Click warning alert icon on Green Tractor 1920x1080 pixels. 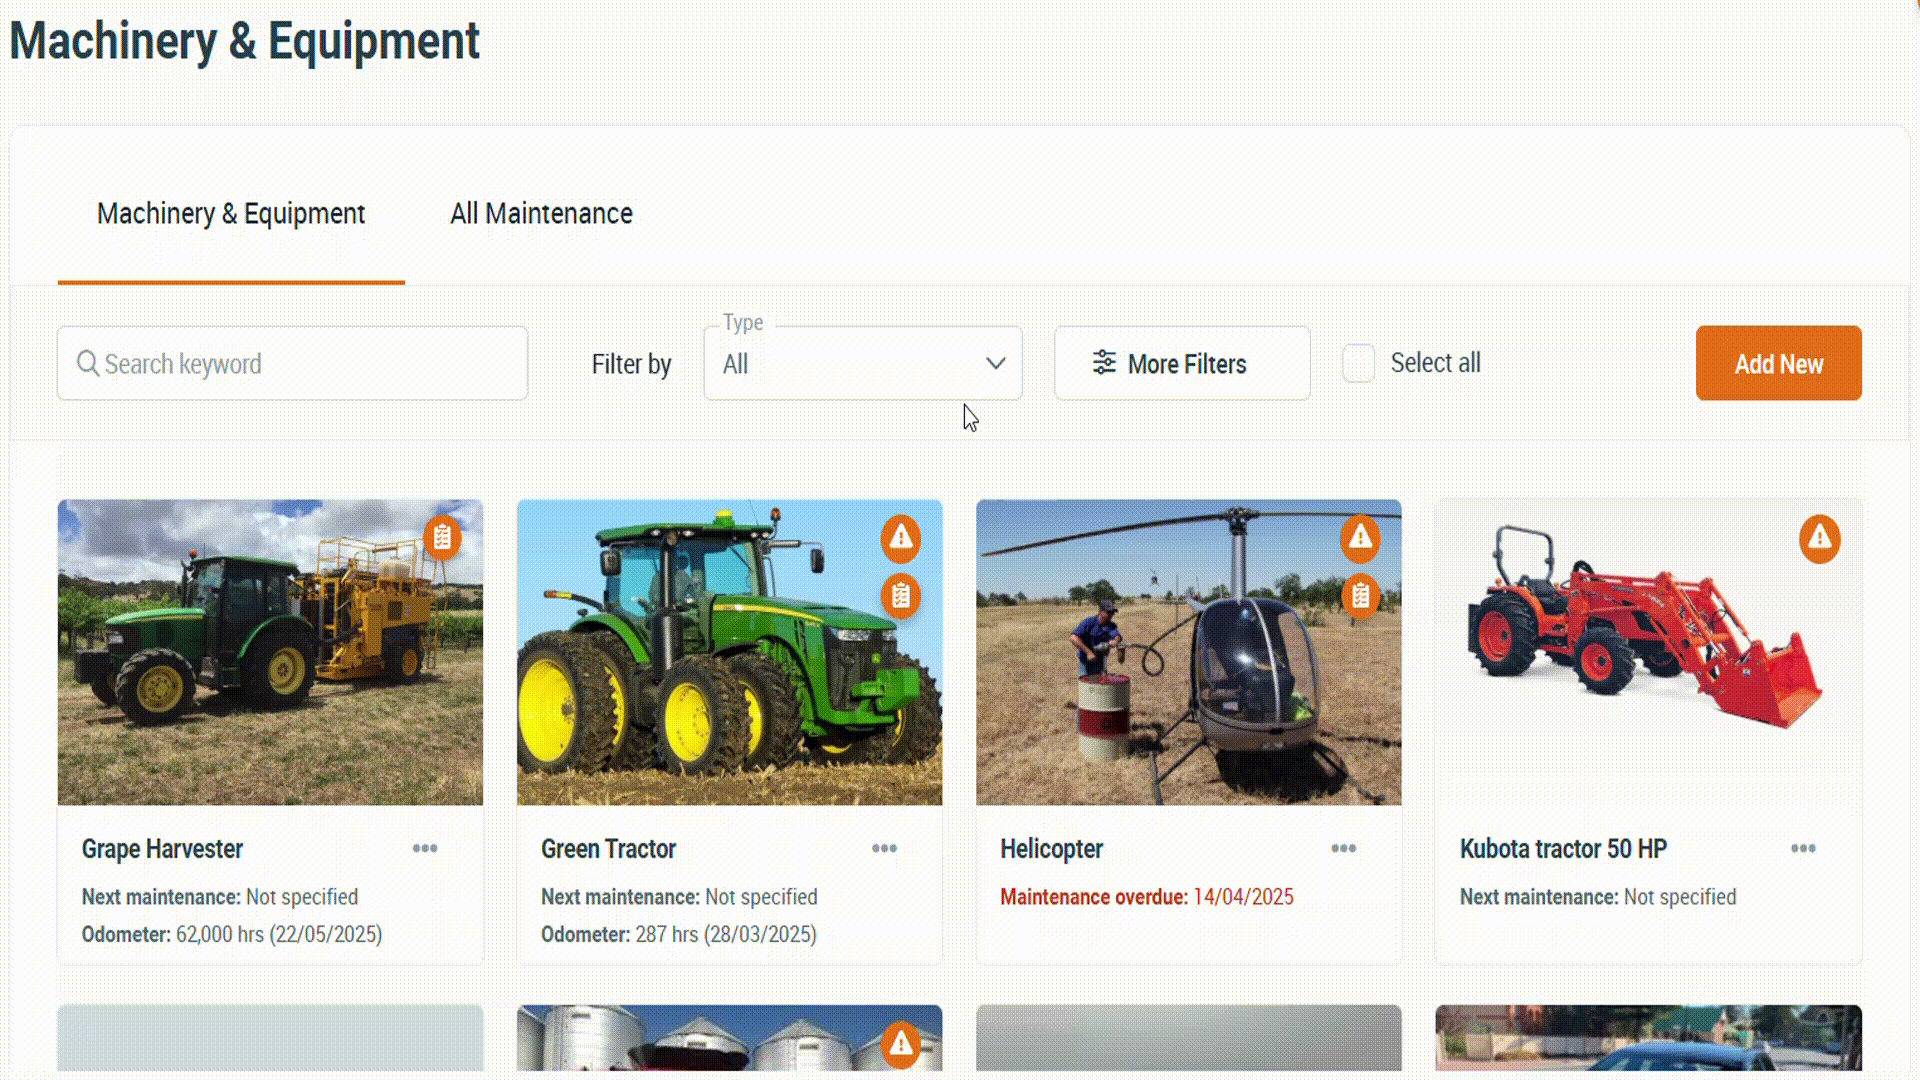(901, 538)
